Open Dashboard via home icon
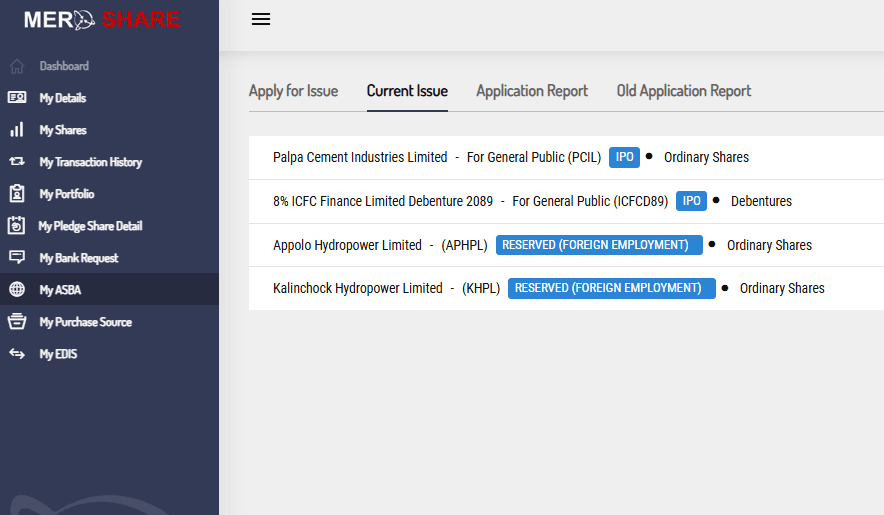This screenshot has height=515, width=884. (x=16, y=66)
